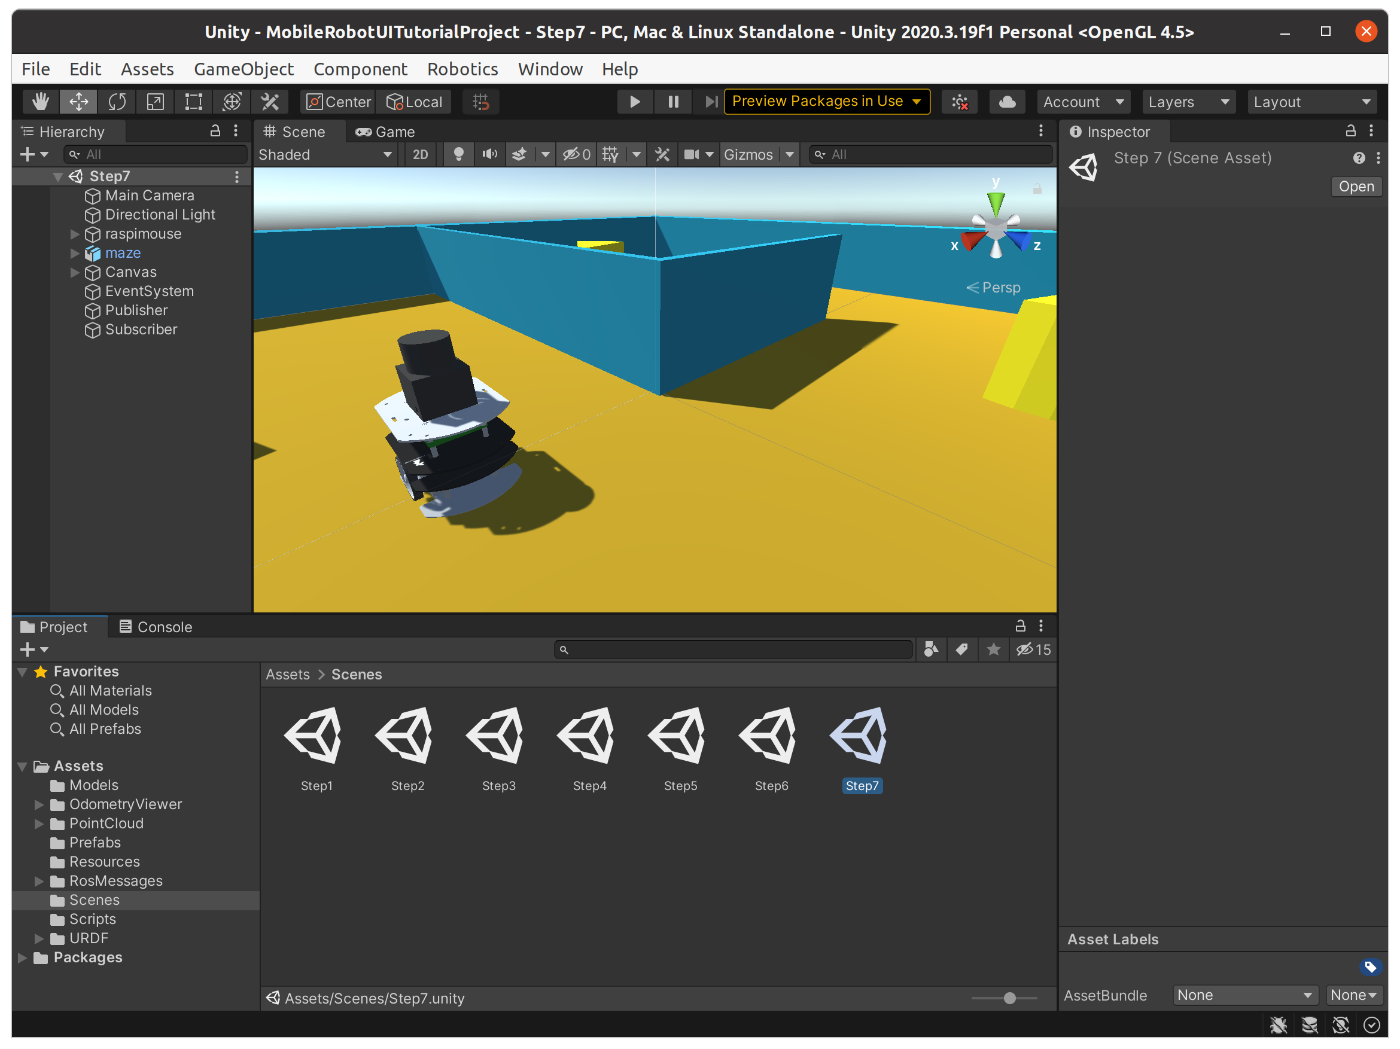Toggle scene effects icon

coord(519,155)
